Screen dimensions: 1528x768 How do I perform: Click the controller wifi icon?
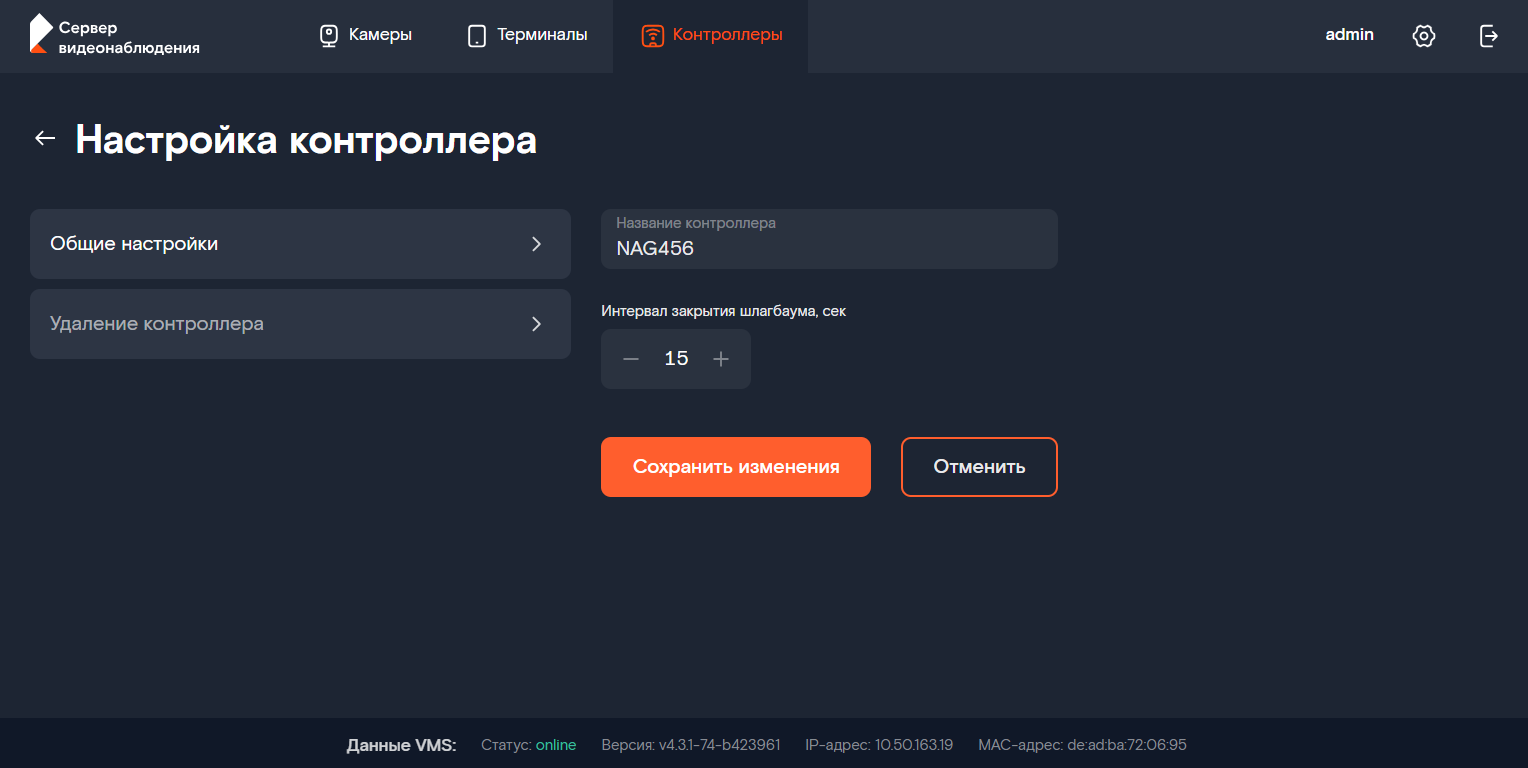652,36
